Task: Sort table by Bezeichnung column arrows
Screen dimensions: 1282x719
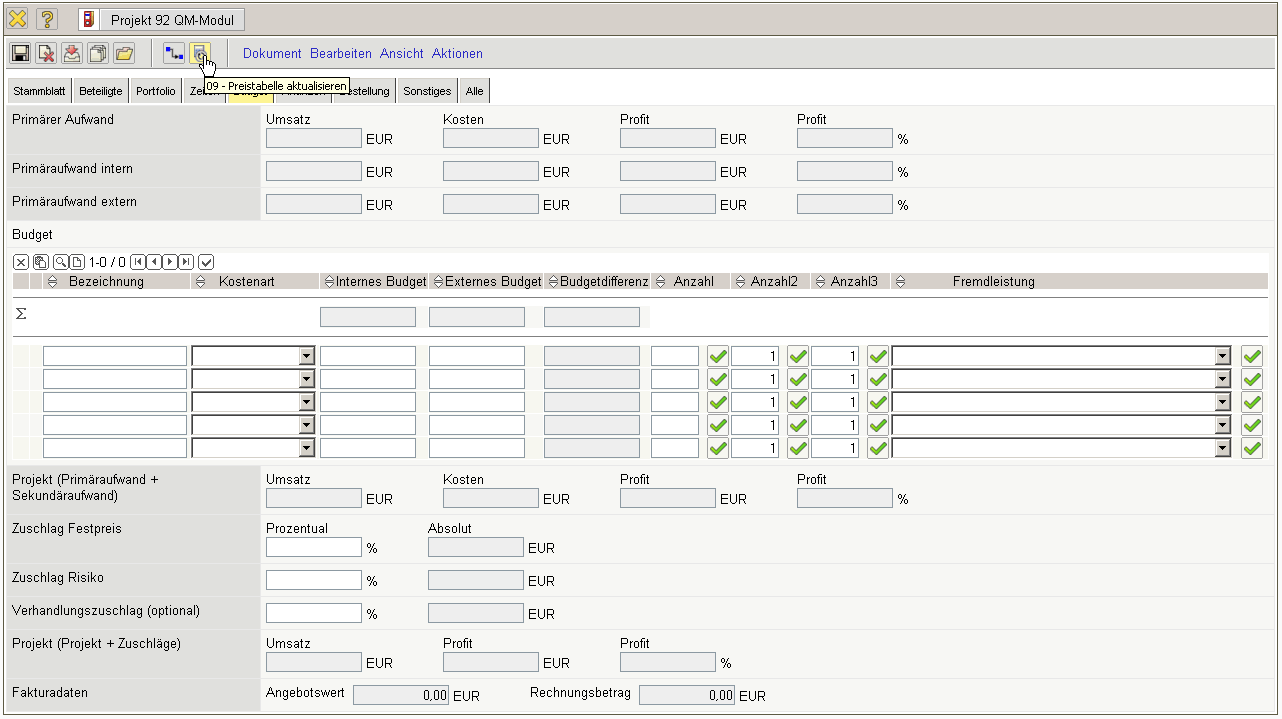Action: pyautogui.click(x=52, y=282)
